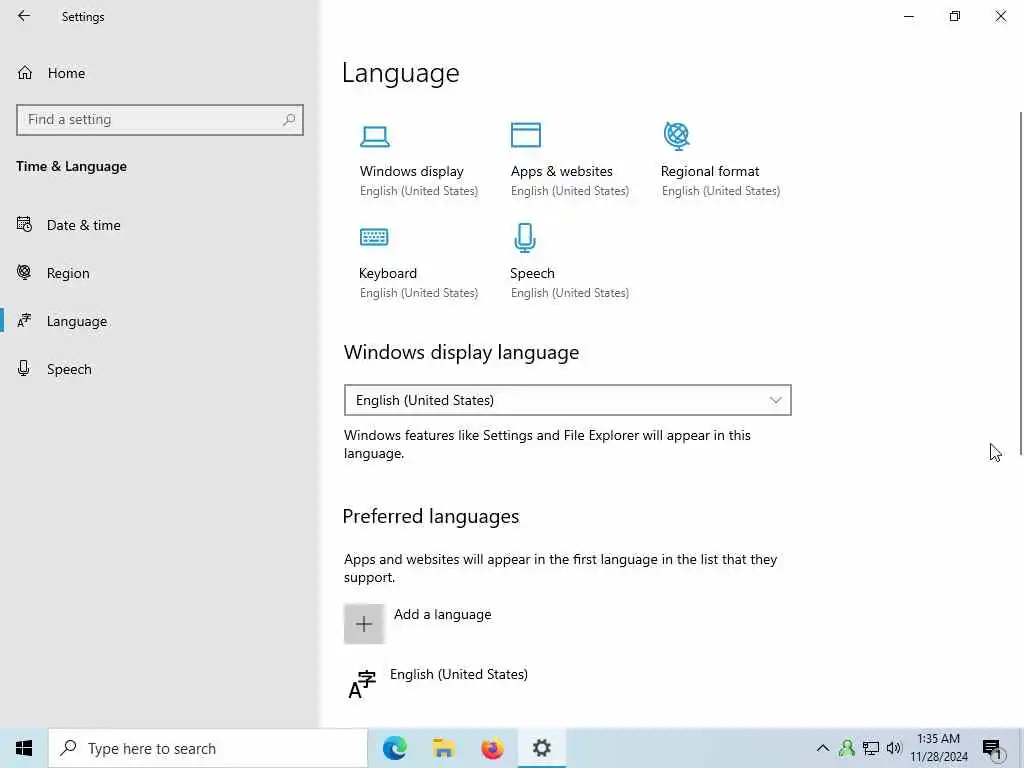Launch Firefox from taskbar
The height and width of the screenshot is (768, 1024).
pos(492,748)
